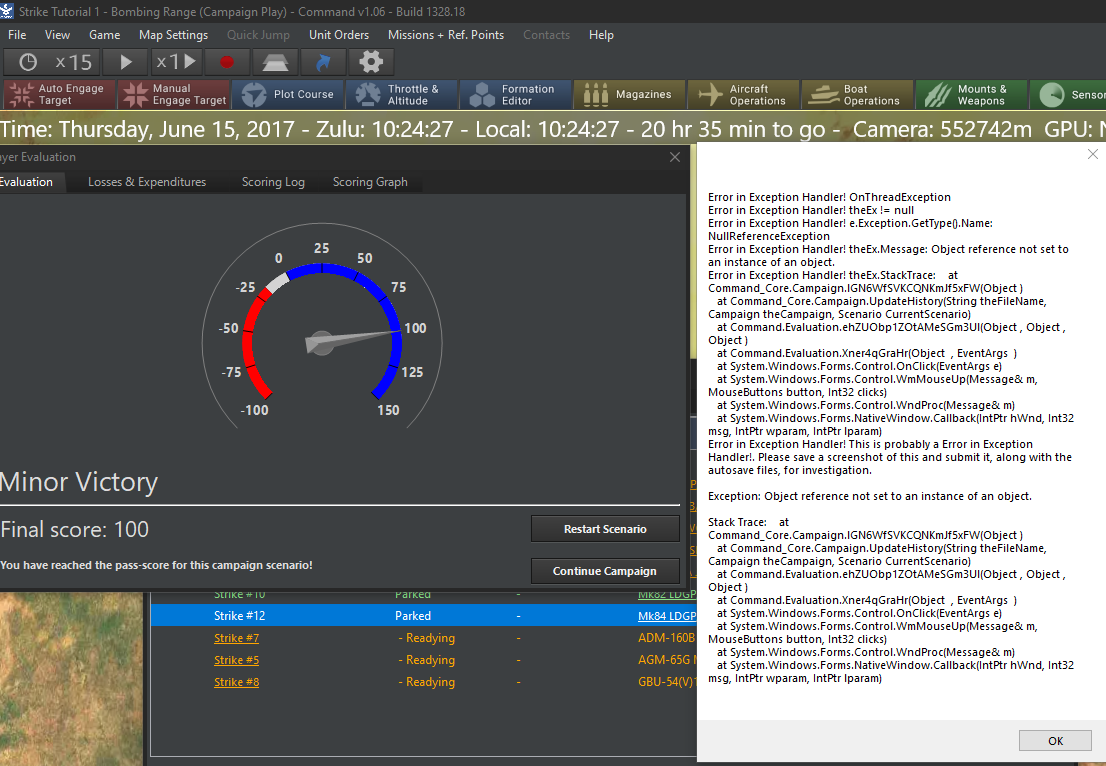Click Auto Engage Target button

tap(59, 95)
